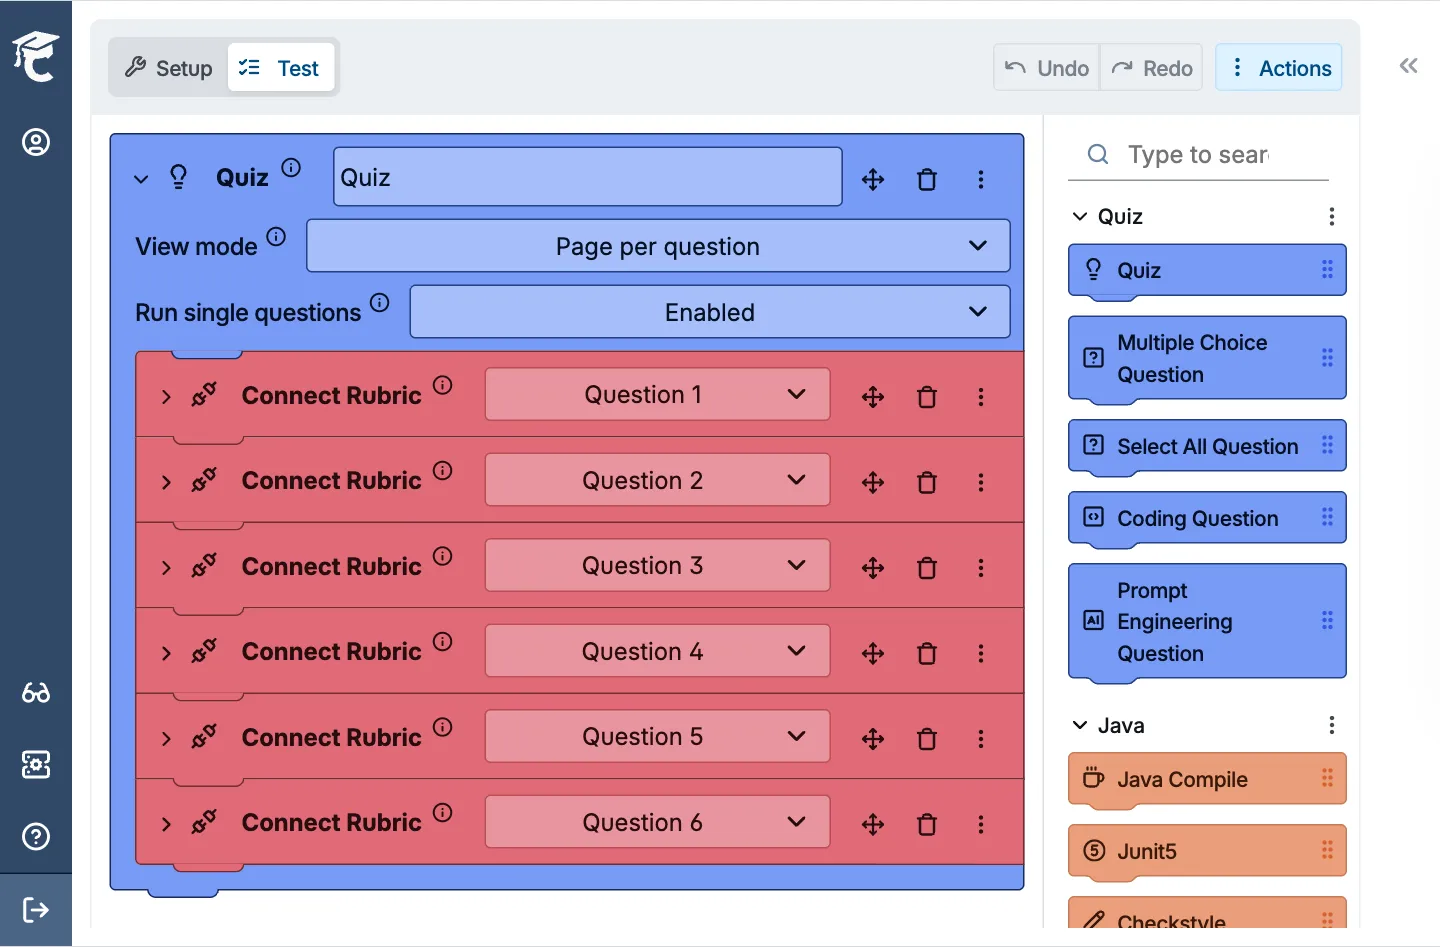Click the trash icon on Question 3 rubric

pyautogui.click(x=927, y=567)
